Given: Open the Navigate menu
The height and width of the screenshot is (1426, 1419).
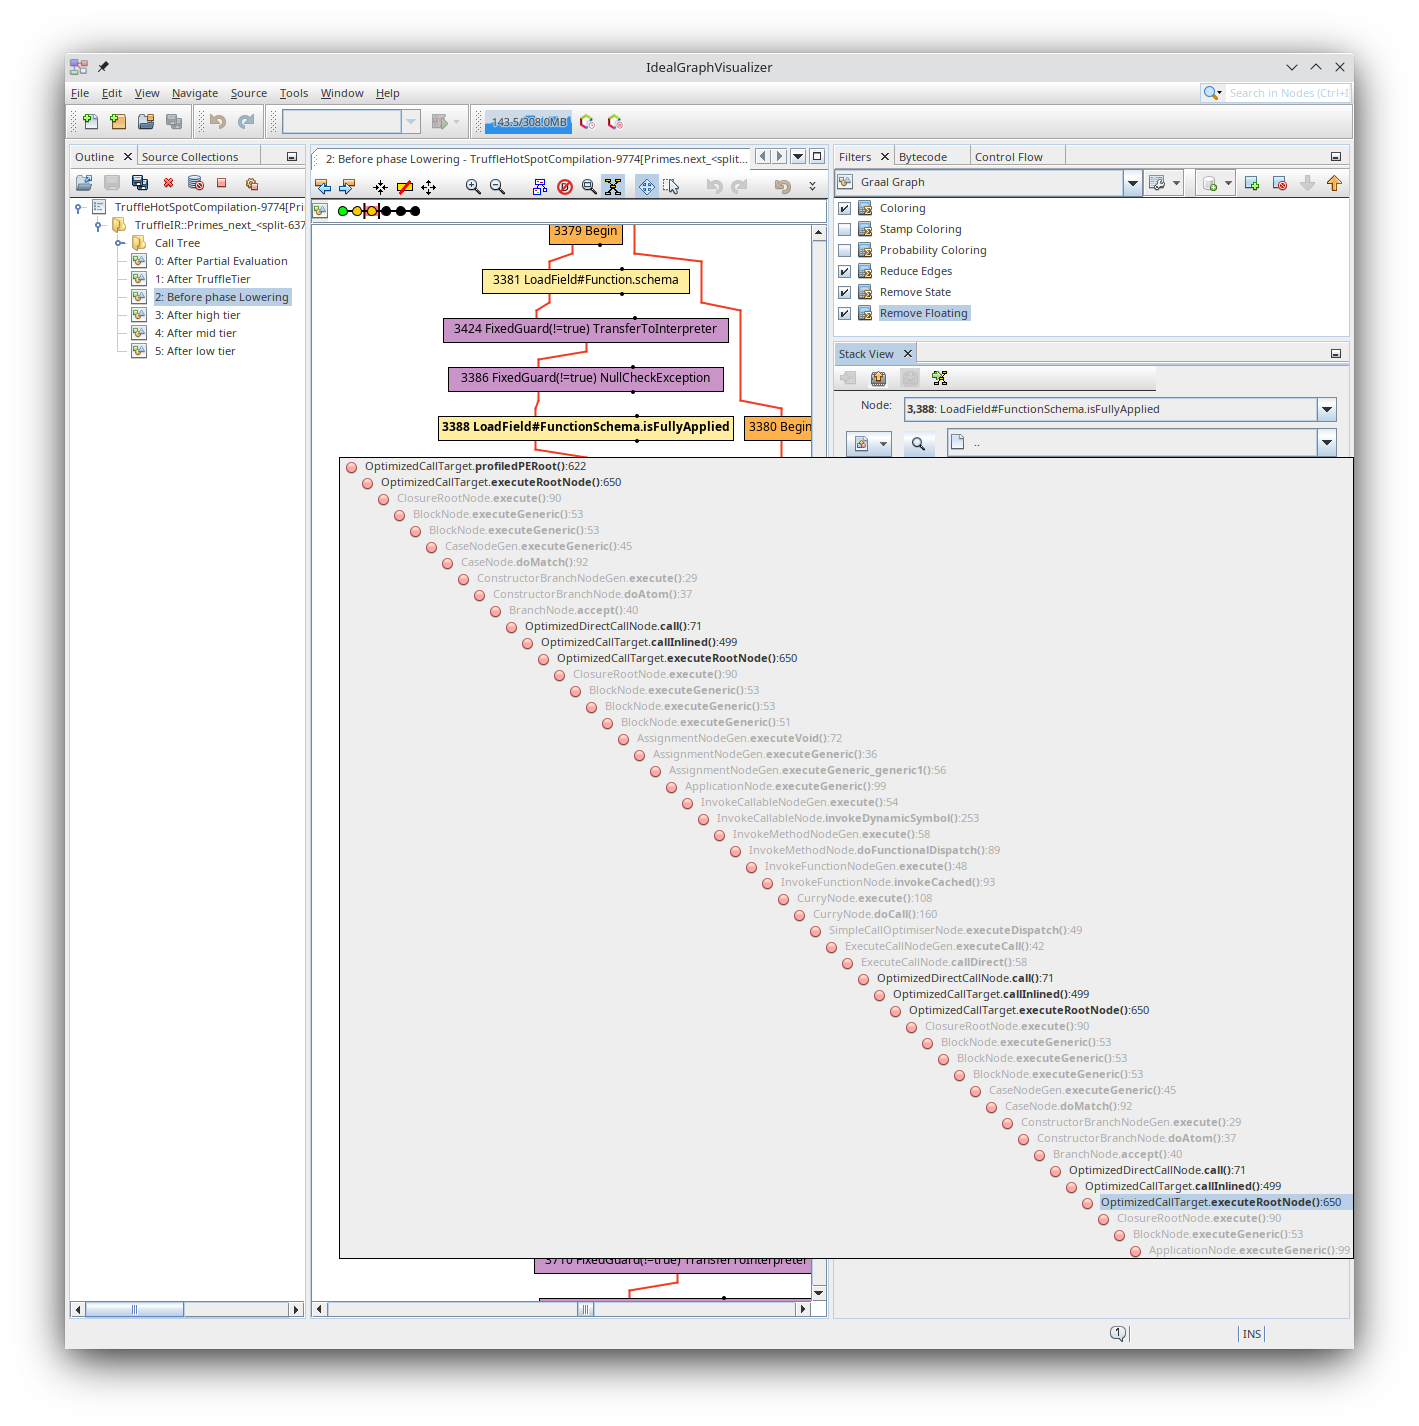Looking at the screenshot, I should pos(195,93).
